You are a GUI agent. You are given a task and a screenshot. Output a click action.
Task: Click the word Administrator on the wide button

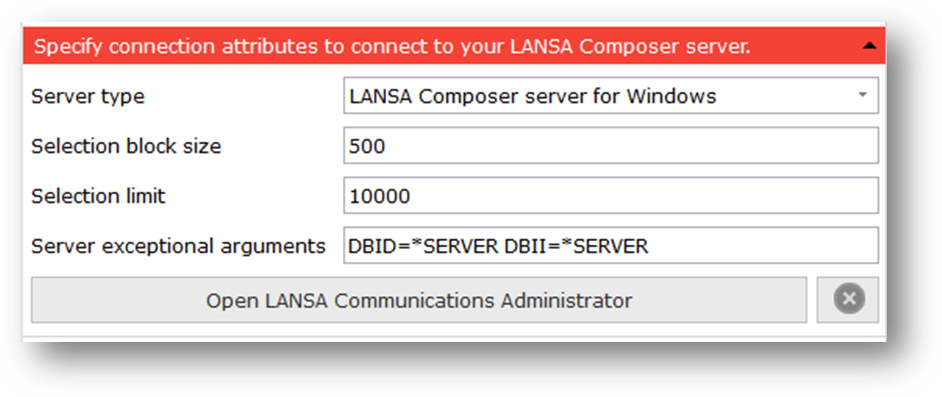pos(567,300)
